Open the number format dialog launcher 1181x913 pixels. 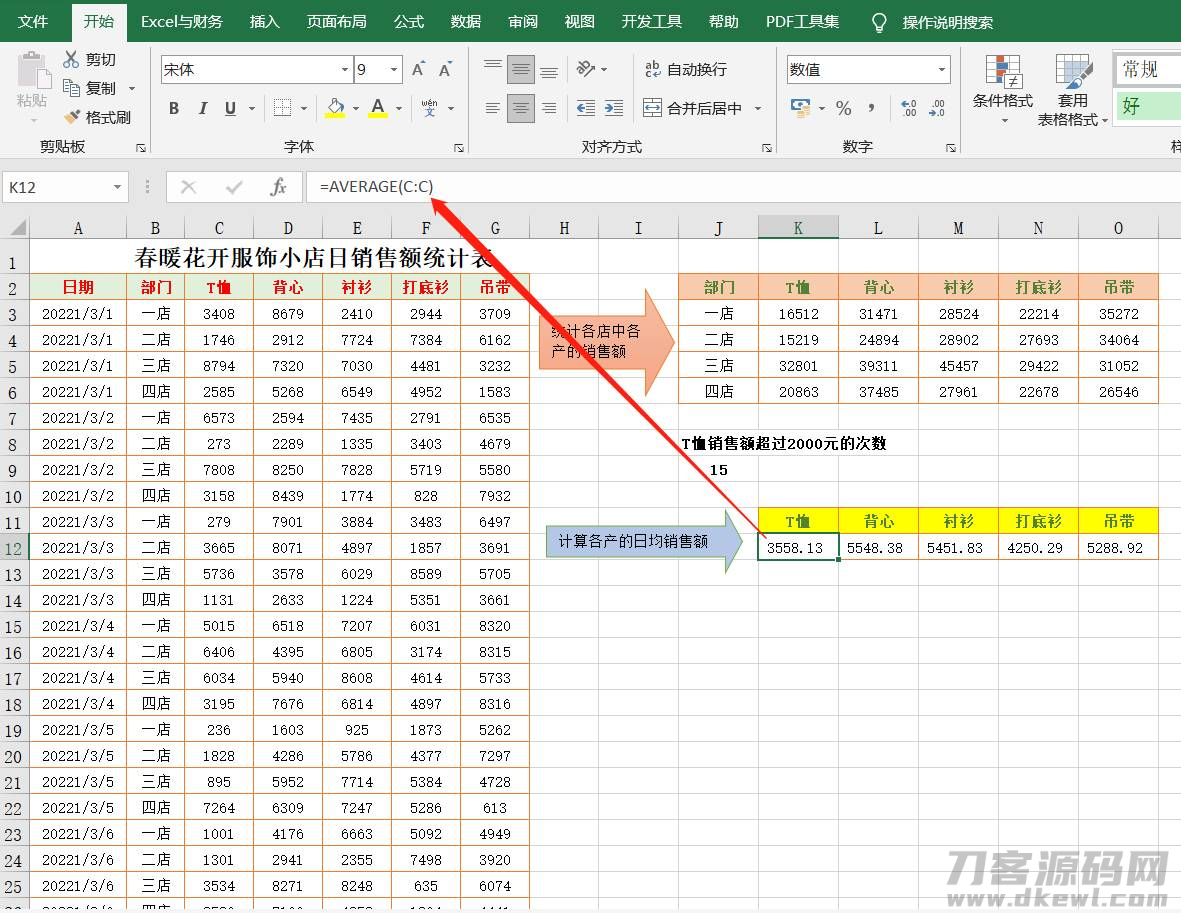pos(951,148)
